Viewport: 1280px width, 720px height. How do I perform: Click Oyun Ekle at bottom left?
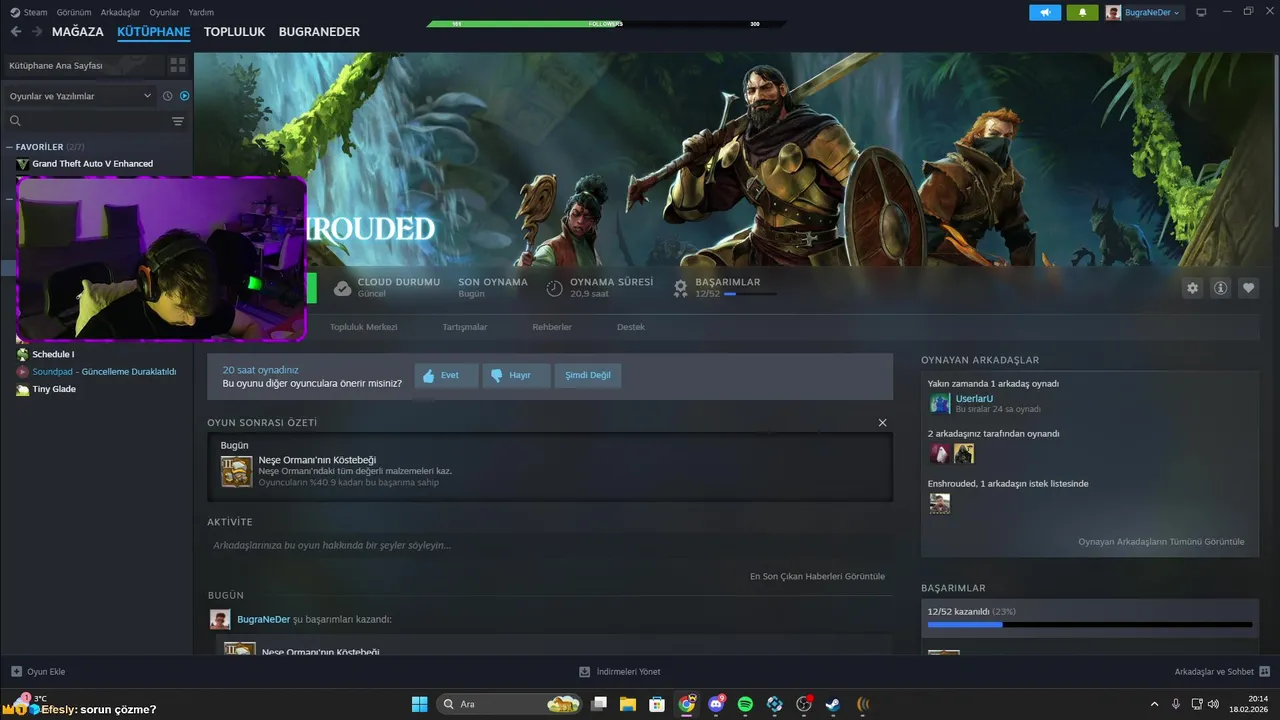click(x=38, y=672)
